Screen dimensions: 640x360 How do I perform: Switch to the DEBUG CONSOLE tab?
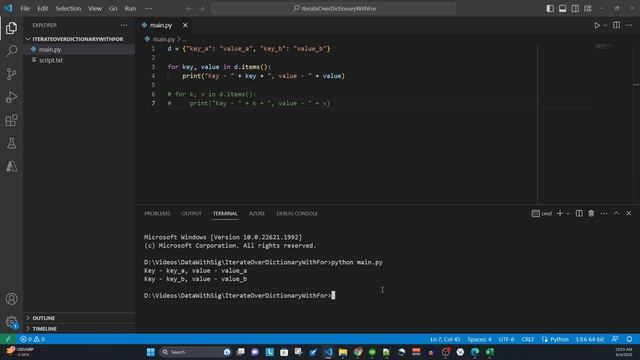tap(297, 213)
